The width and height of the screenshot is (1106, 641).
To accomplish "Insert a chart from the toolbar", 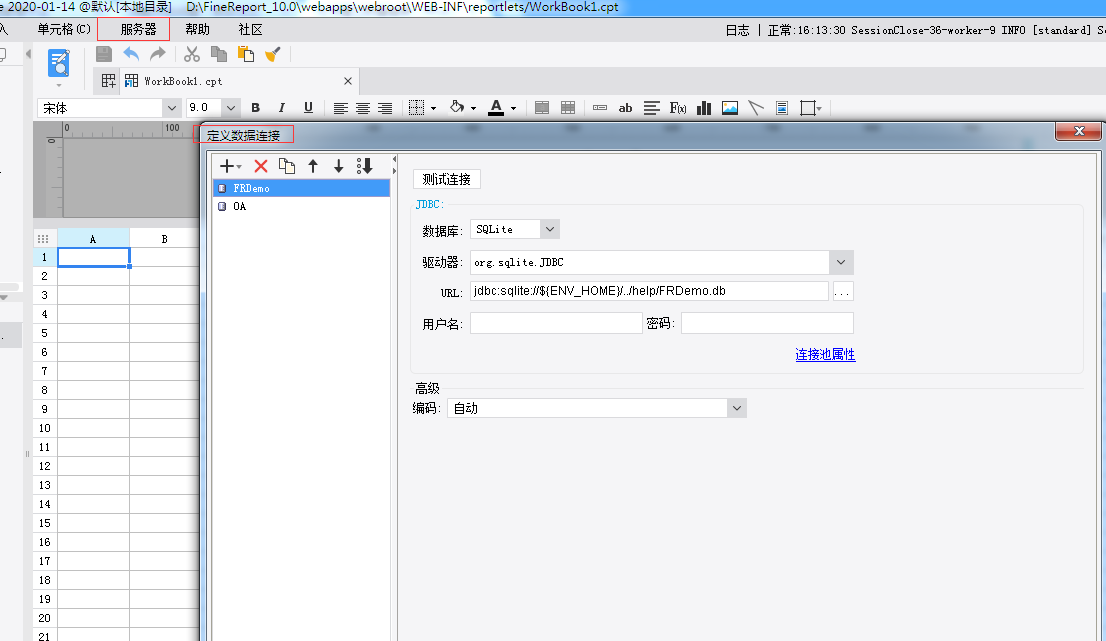I will click(704, 108).
